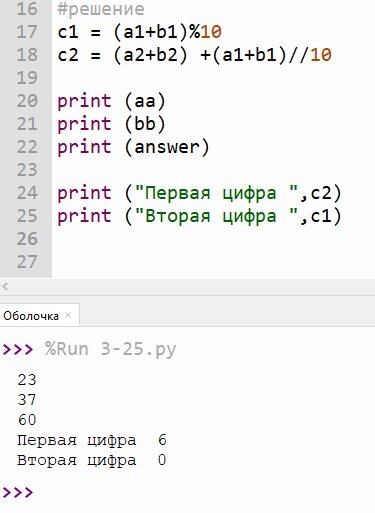The image size is (375, 513).
Task: Click the "Вторая цифра " string literal
Action: [216, 216]
